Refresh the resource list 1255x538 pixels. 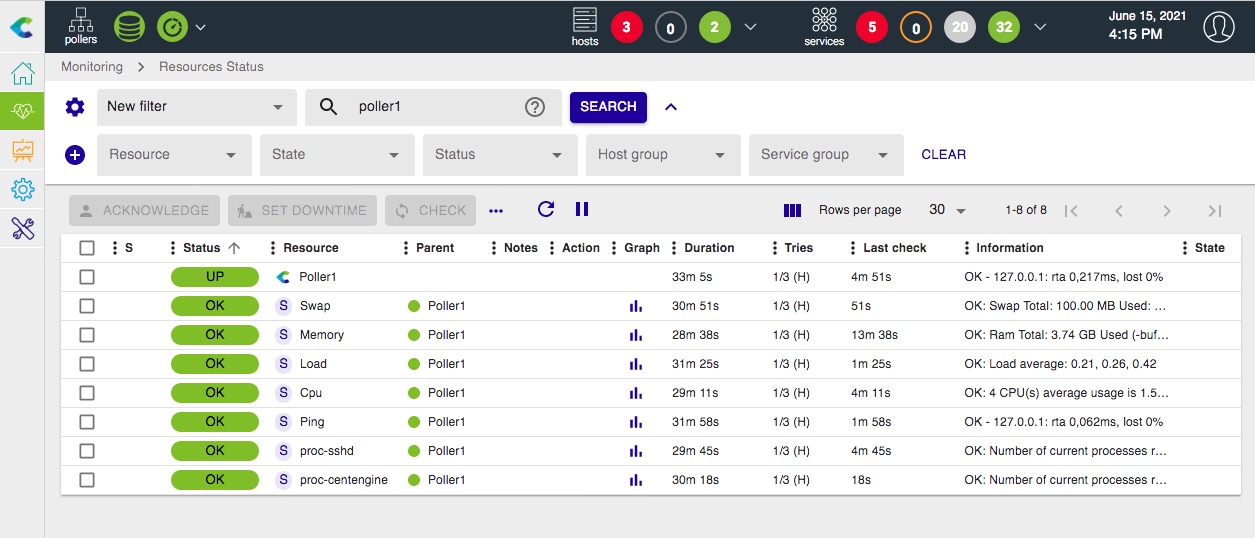pyautogui.click(x=545, y=209)
